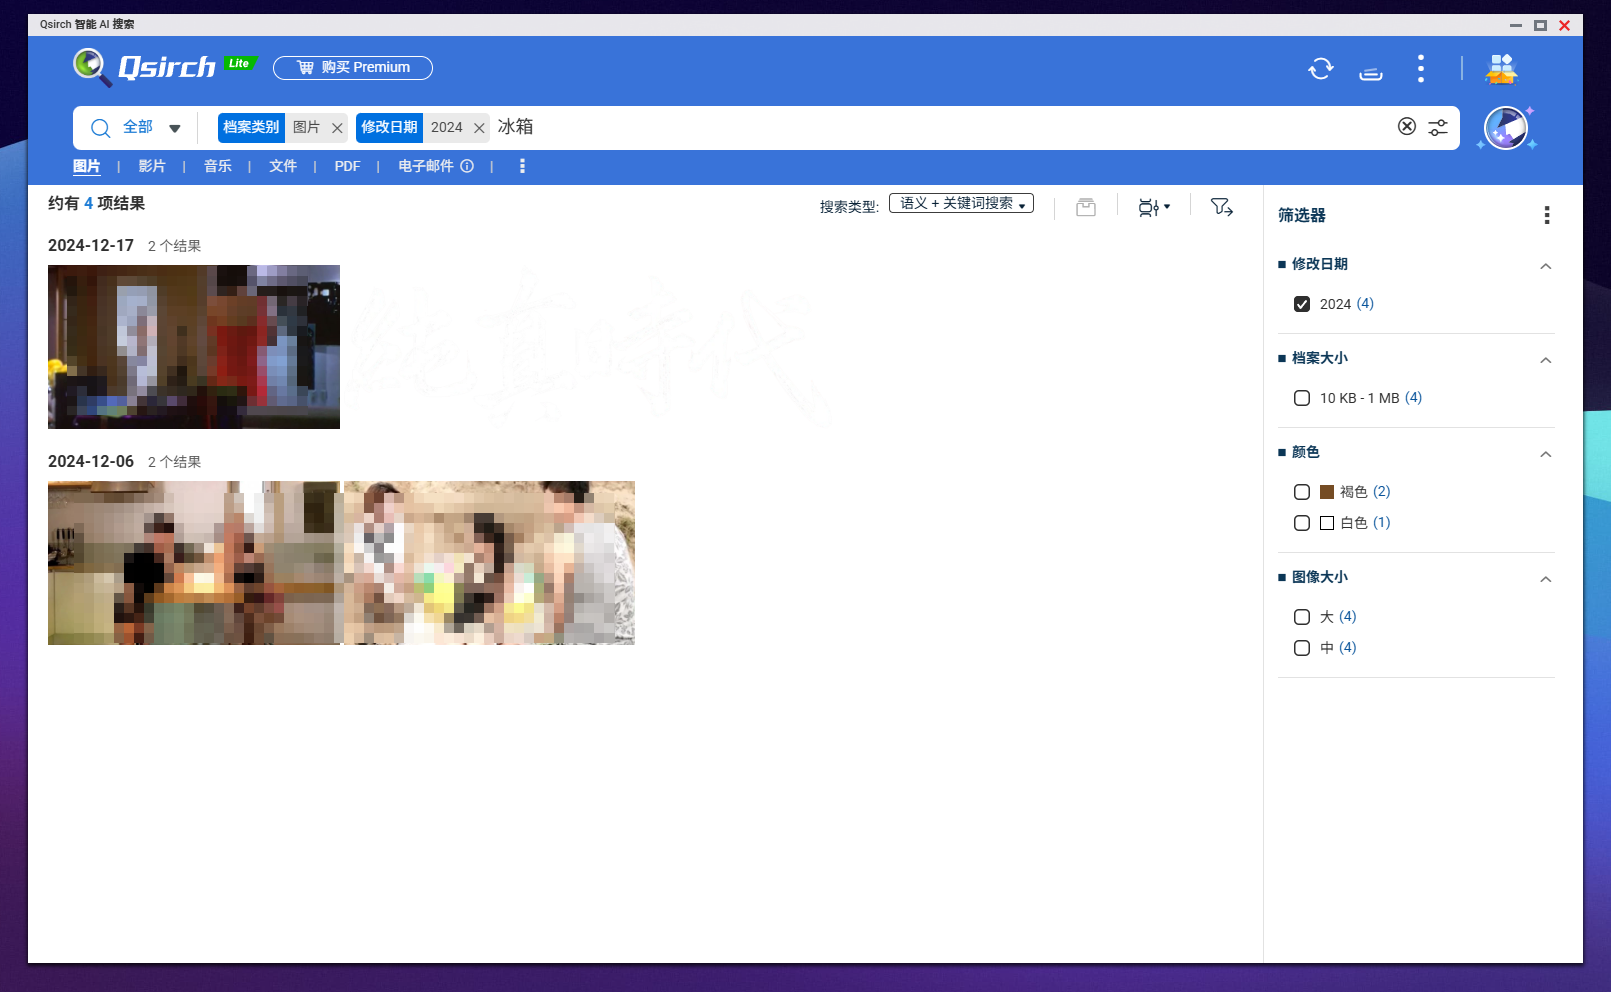Viewport: 1611px width, 992px height.
Task: Open advanced search options slider icon
Action: click(1438, 127)
